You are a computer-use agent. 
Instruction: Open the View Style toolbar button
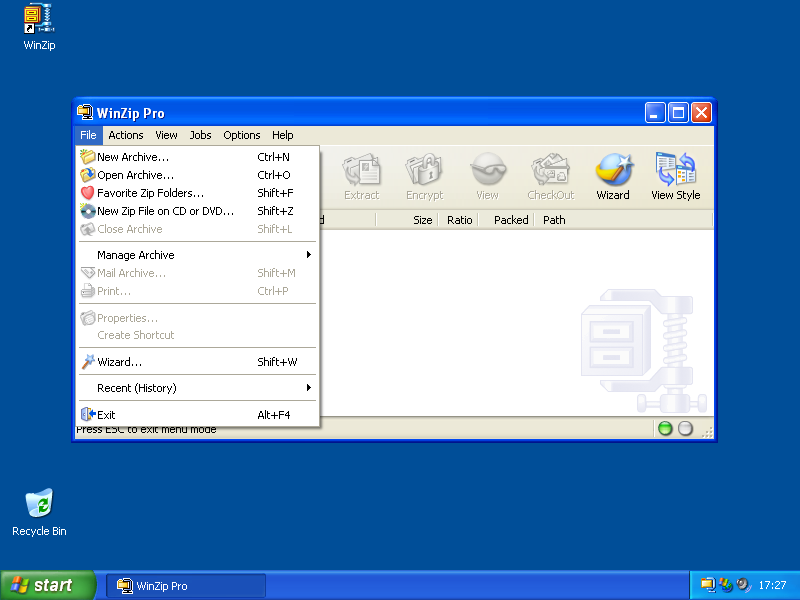pyautogui.click(x=675, y=177)
